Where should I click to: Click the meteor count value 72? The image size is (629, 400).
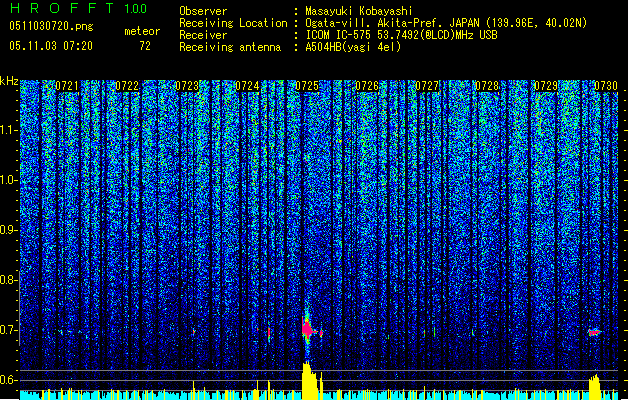[x=145, y=46]
